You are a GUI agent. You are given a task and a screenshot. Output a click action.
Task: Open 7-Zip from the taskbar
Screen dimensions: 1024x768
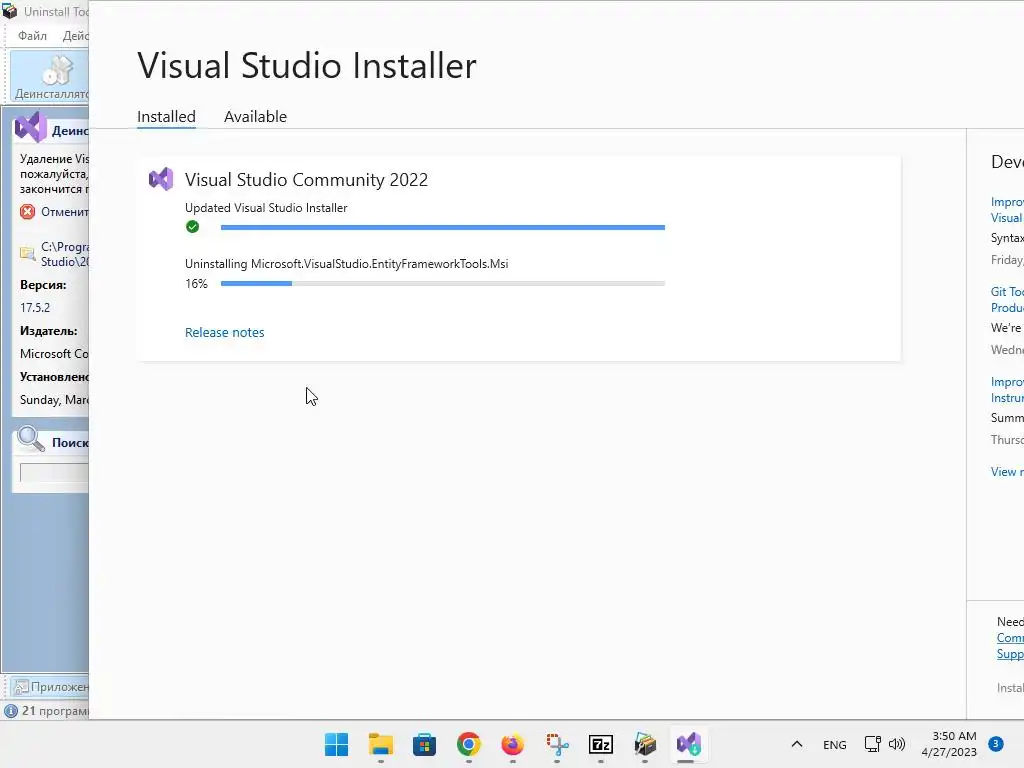point(601,744)
